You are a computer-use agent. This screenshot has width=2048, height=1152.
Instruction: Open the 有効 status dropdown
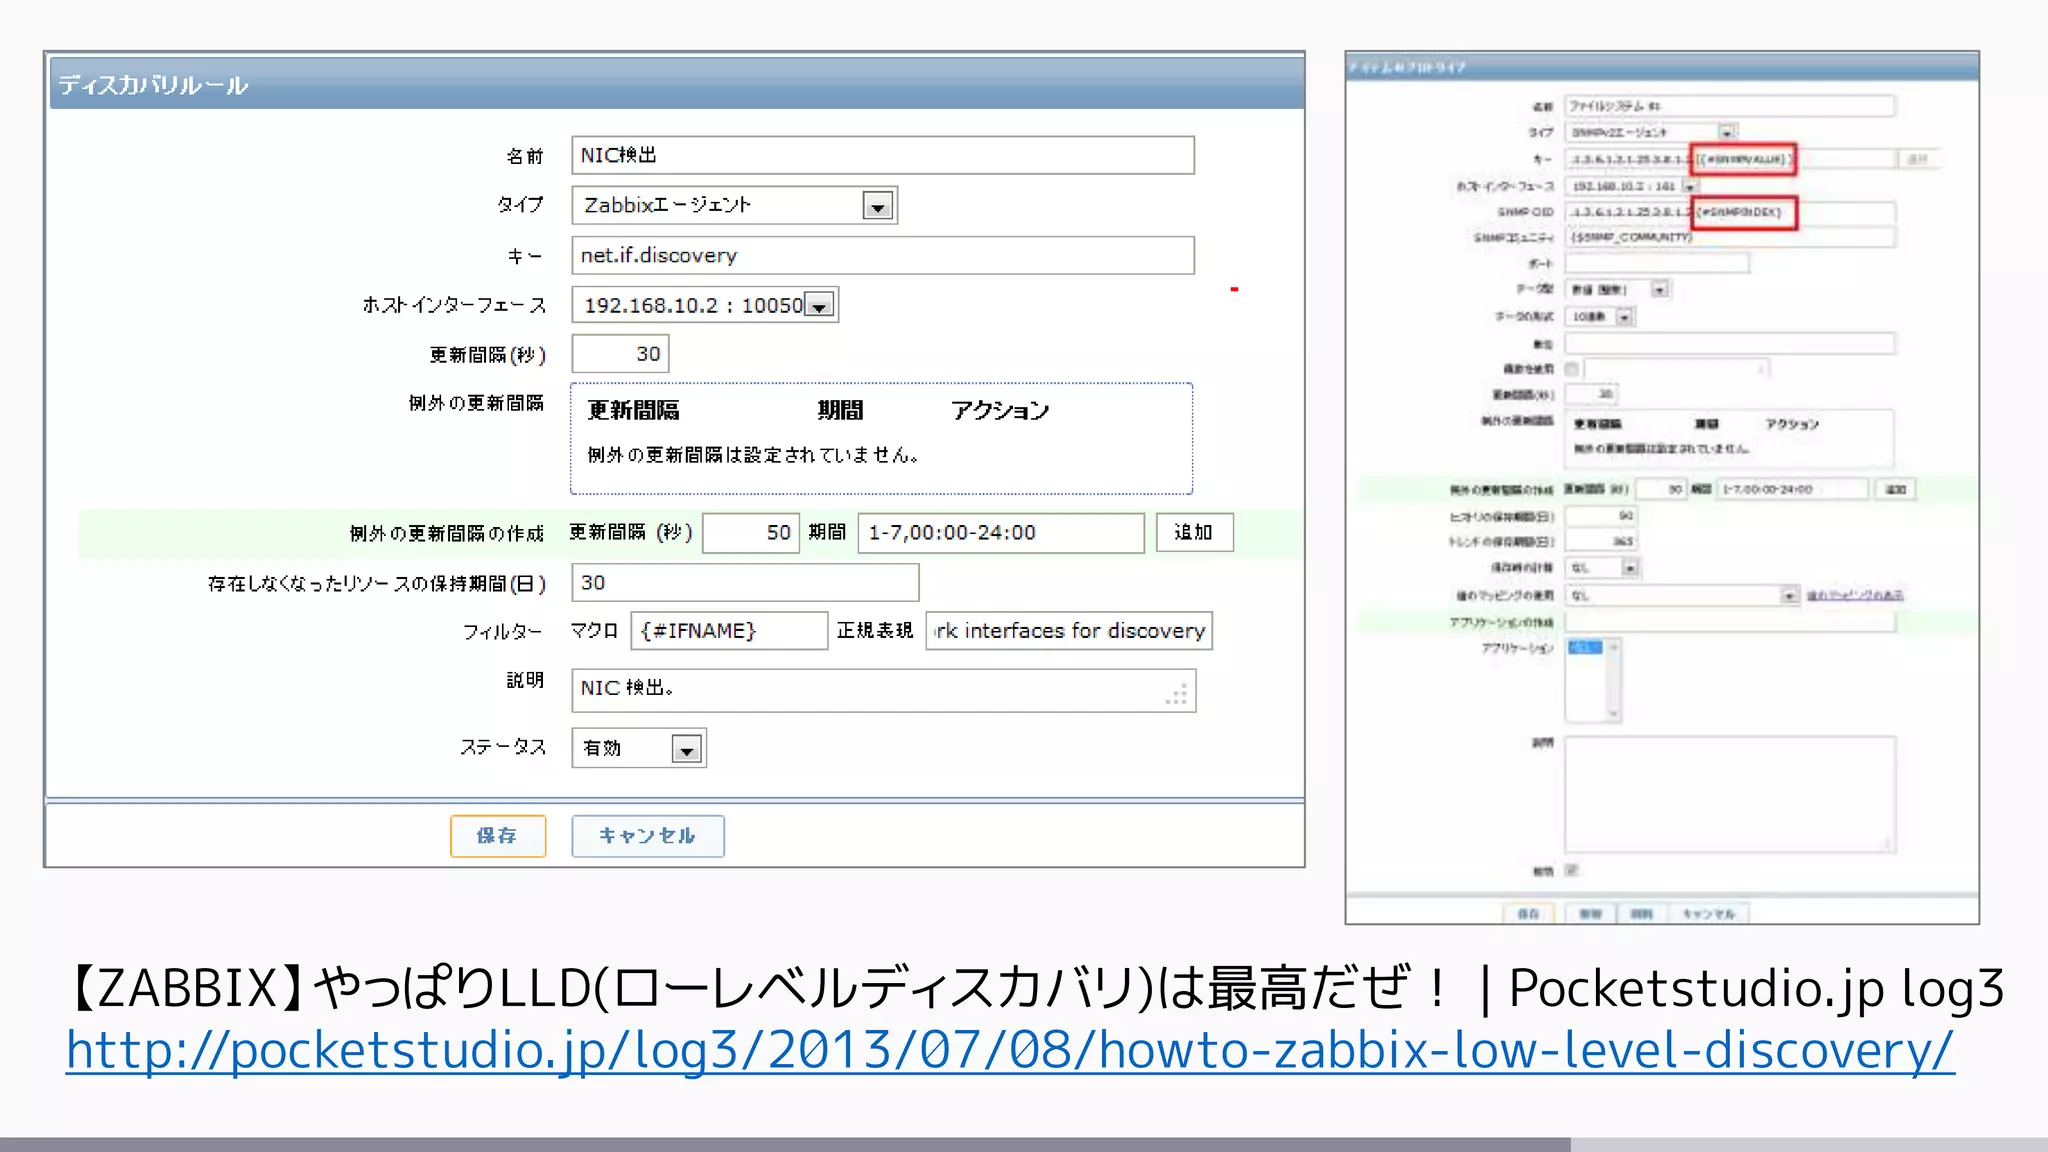point(639,748)
